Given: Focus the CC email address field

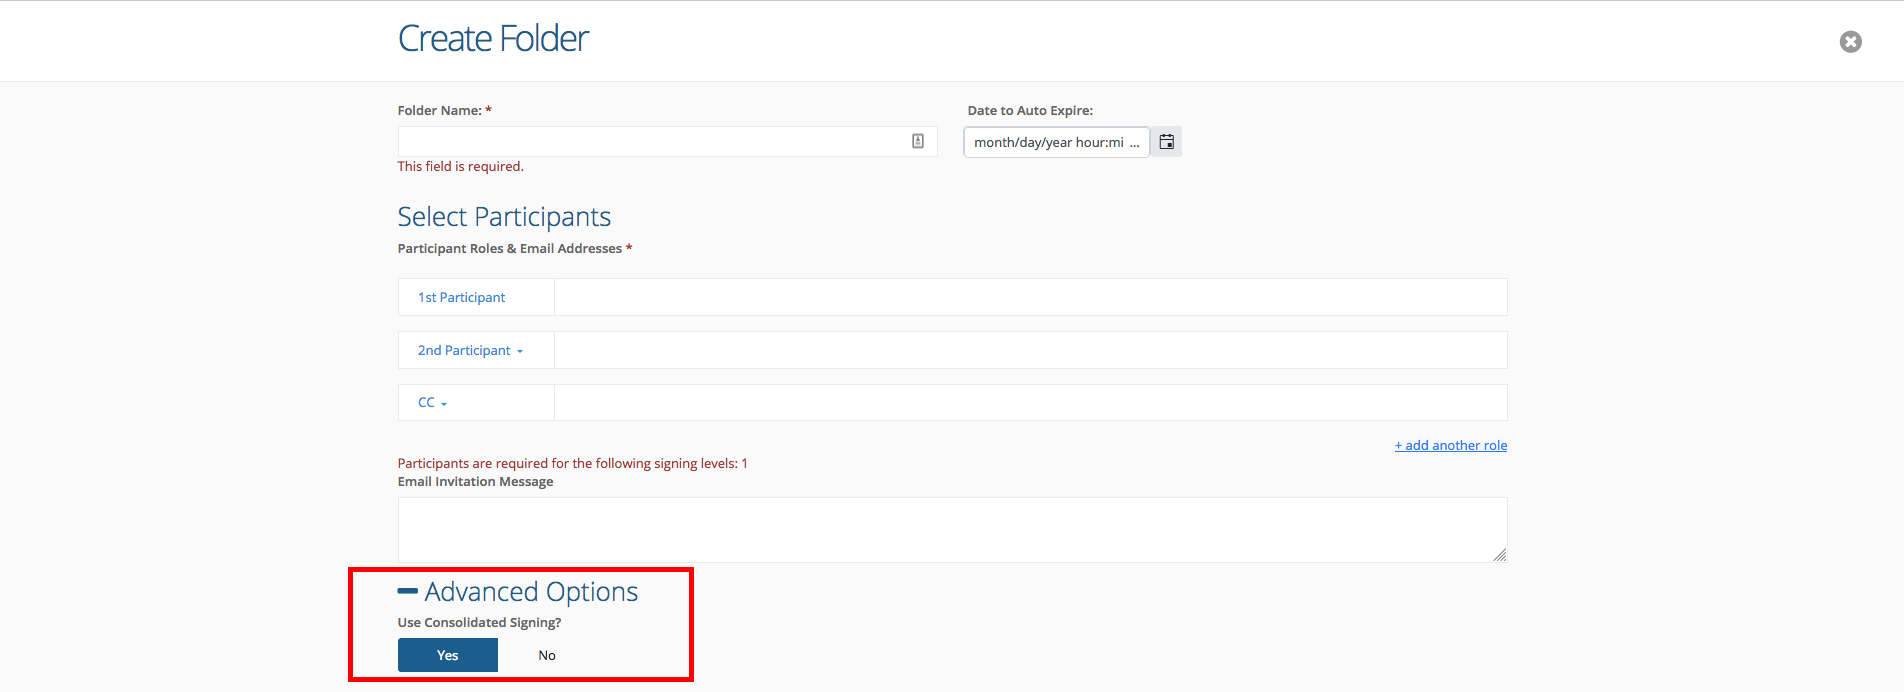Looking at the screenshot, I should [1031, 403].
